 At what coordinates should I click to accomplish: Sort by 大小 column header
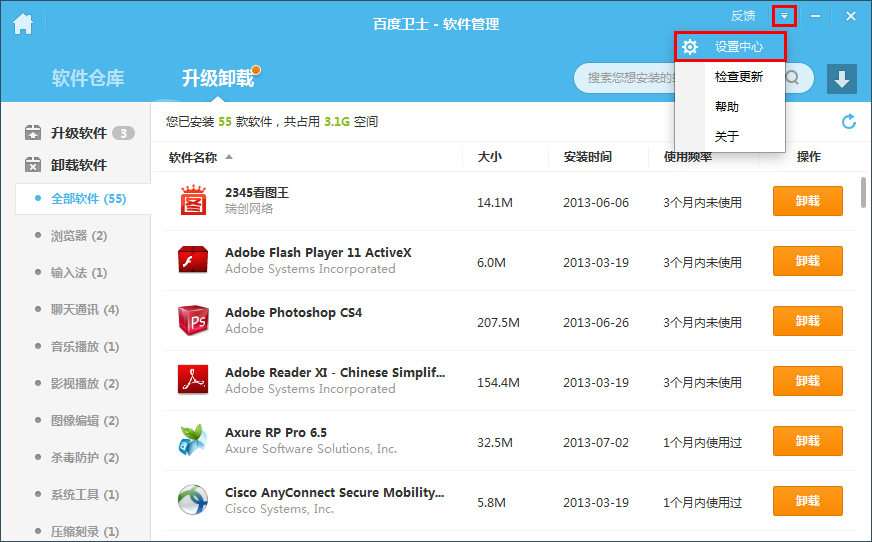489,157
